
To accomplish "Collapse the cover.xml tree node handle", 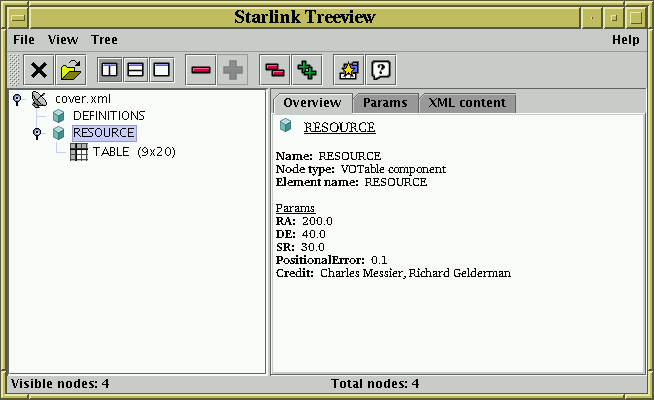I will pyautogui.click(x=17, y=98).
